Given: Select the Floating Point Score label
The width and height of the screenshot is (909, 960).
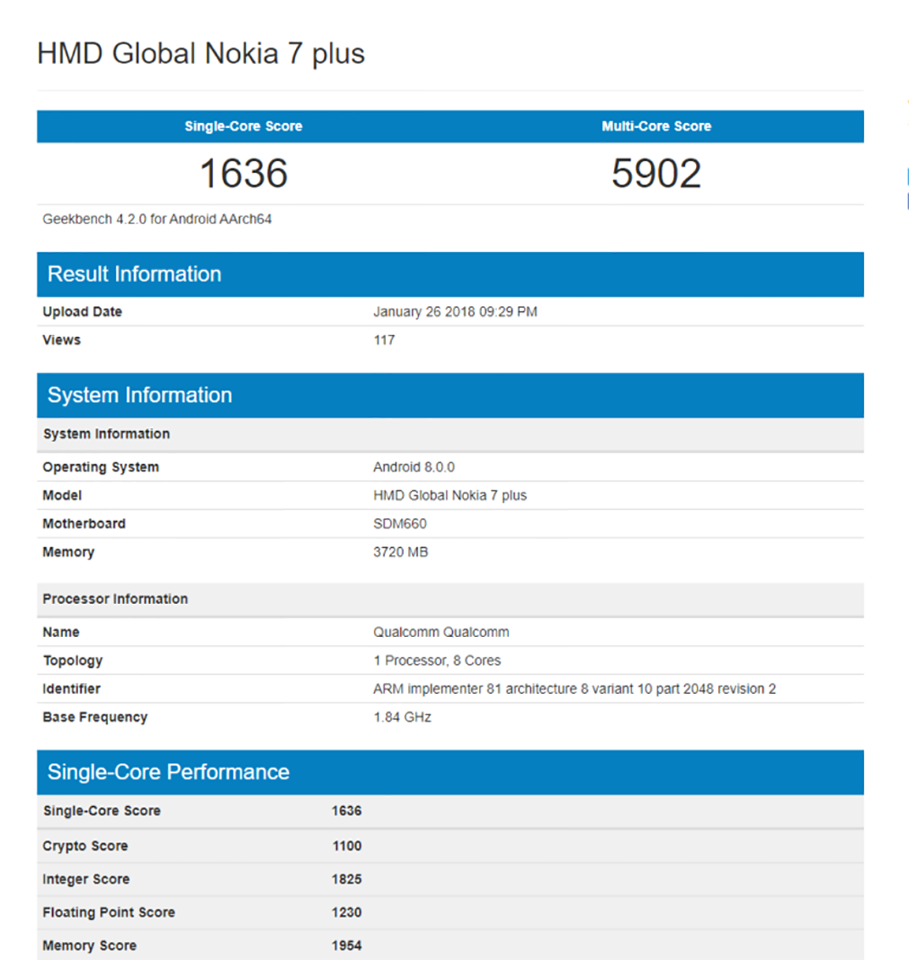Looking at the screenshot, I should tap(108, 912).
